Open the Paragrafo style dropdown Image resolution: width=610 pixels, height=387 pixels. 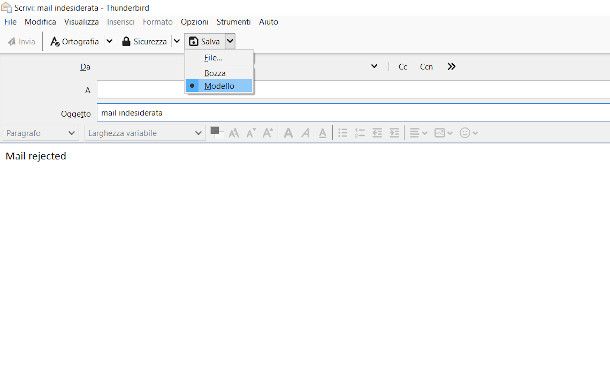point(40,133)
